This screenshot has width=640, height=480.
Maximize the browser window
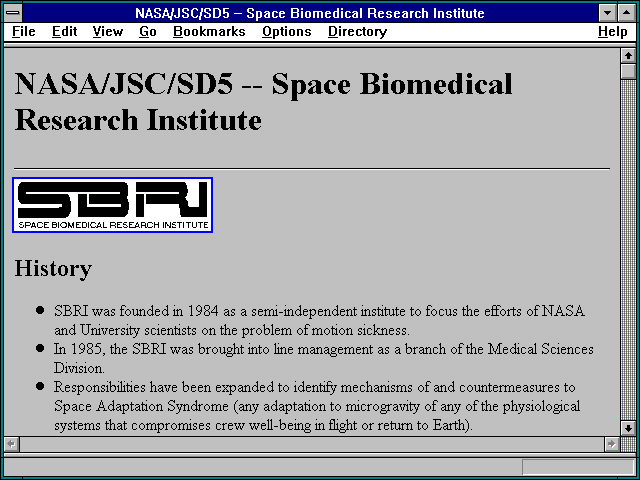627,13
